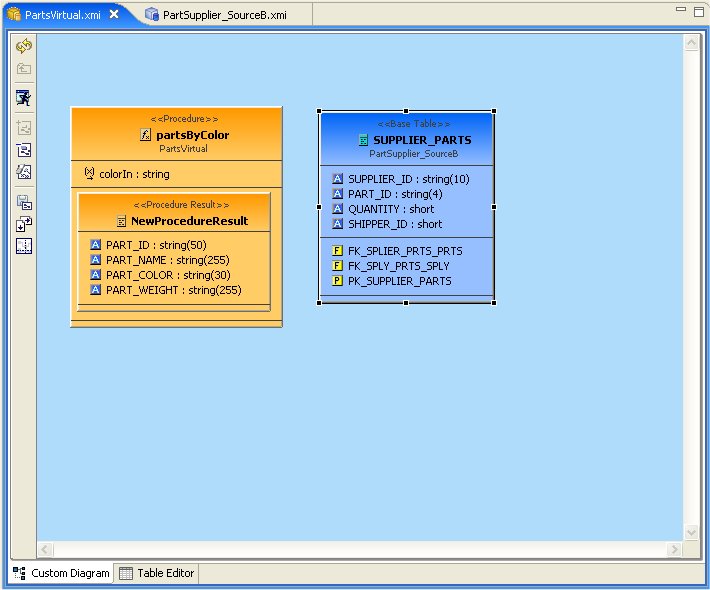Viewport: 710px width, 590px height.
Task: Select FK_SPLIER_PRTS_PRTS foreign key
Action: [x=405, y=251]
